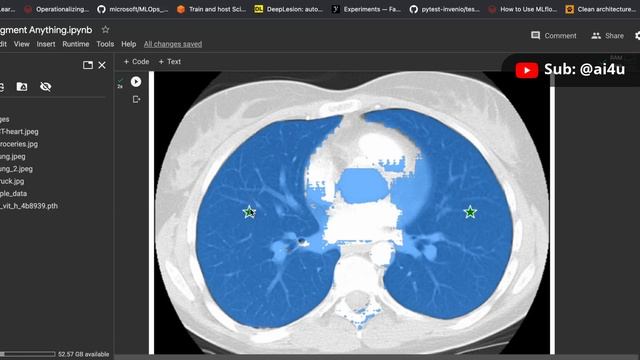Select the vit_h_4b8939.pth checkpoint file
The image size is (640, 360).
(x=29, y=206)
